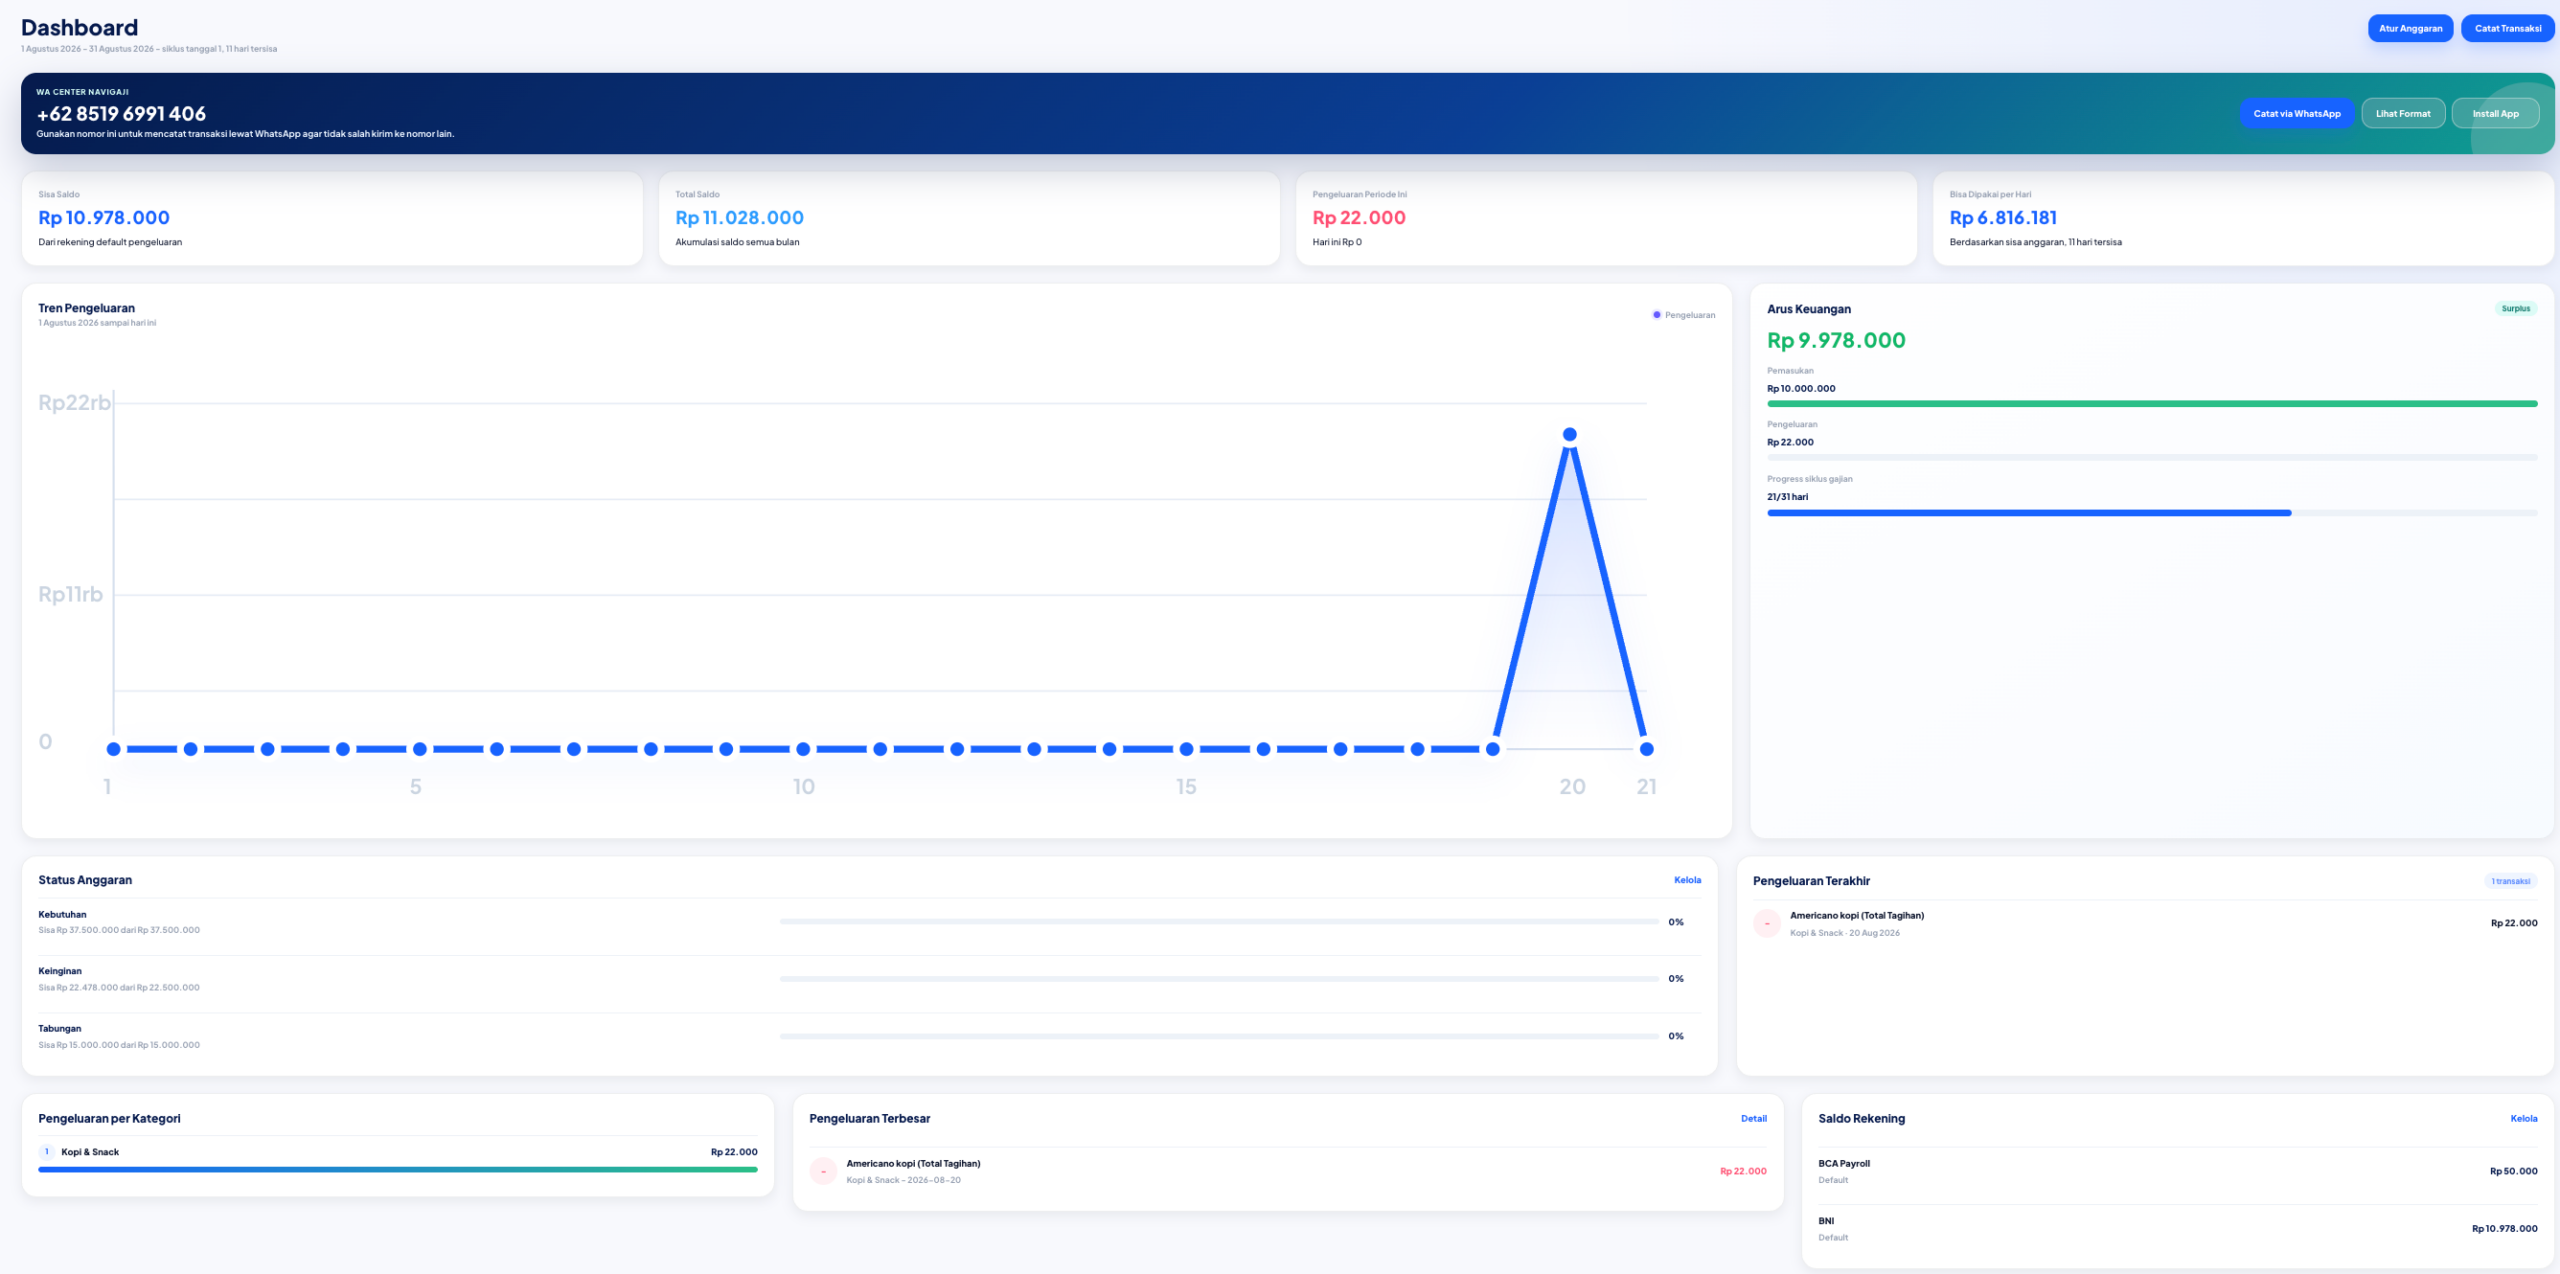Open Catat Transaksi from the header
Image resolution: width=2560 pixels, height=1274 pixels.
[x=2507, y=28]
